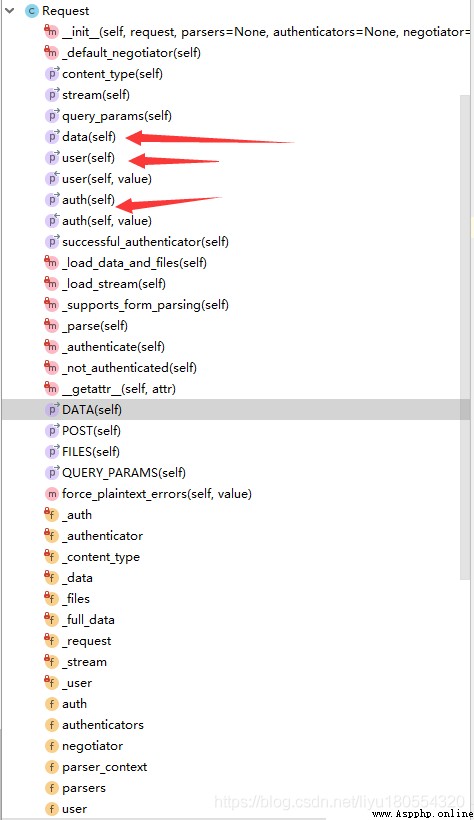Click the orange field icon beside negotiator
Image resolution: width=474 pixels, height=820 pixels.
52,746
